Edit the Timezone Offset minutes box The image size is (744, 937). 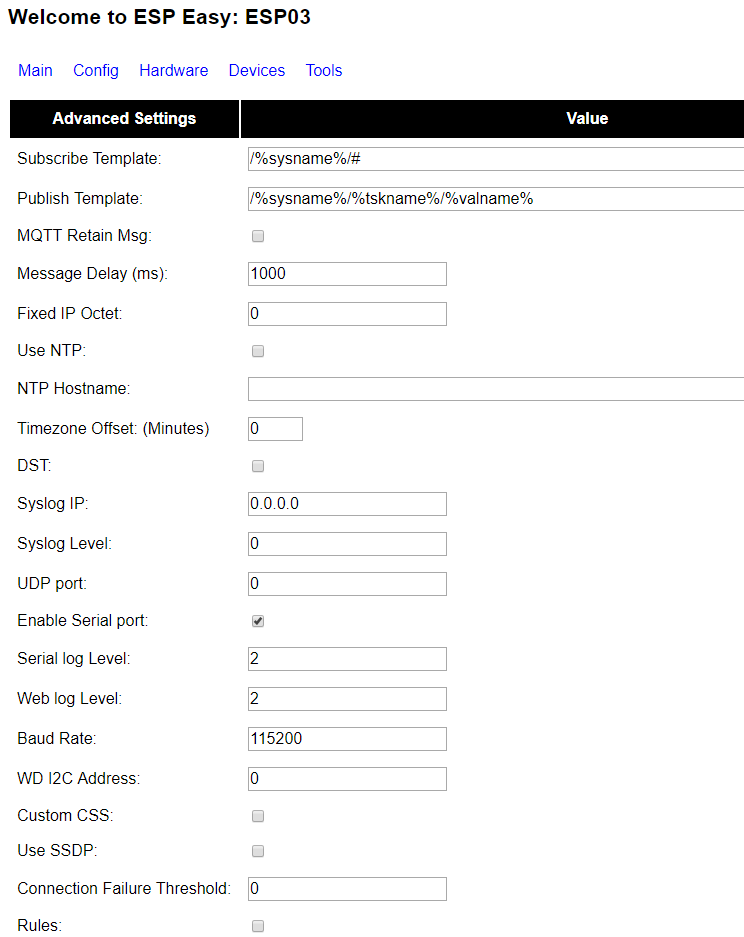coord(275,429)
